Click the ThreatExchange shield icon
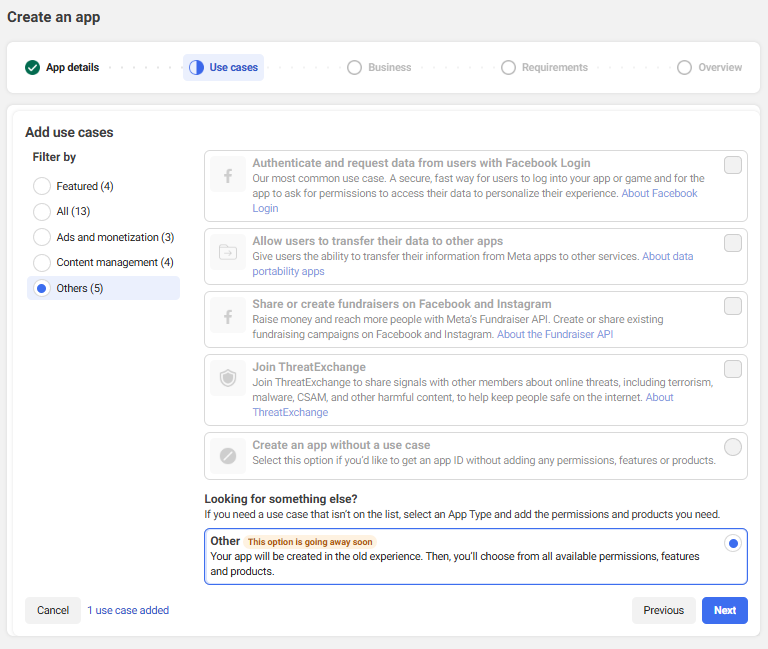This screenshot has height=649, width=768. (x=228, y=379)
